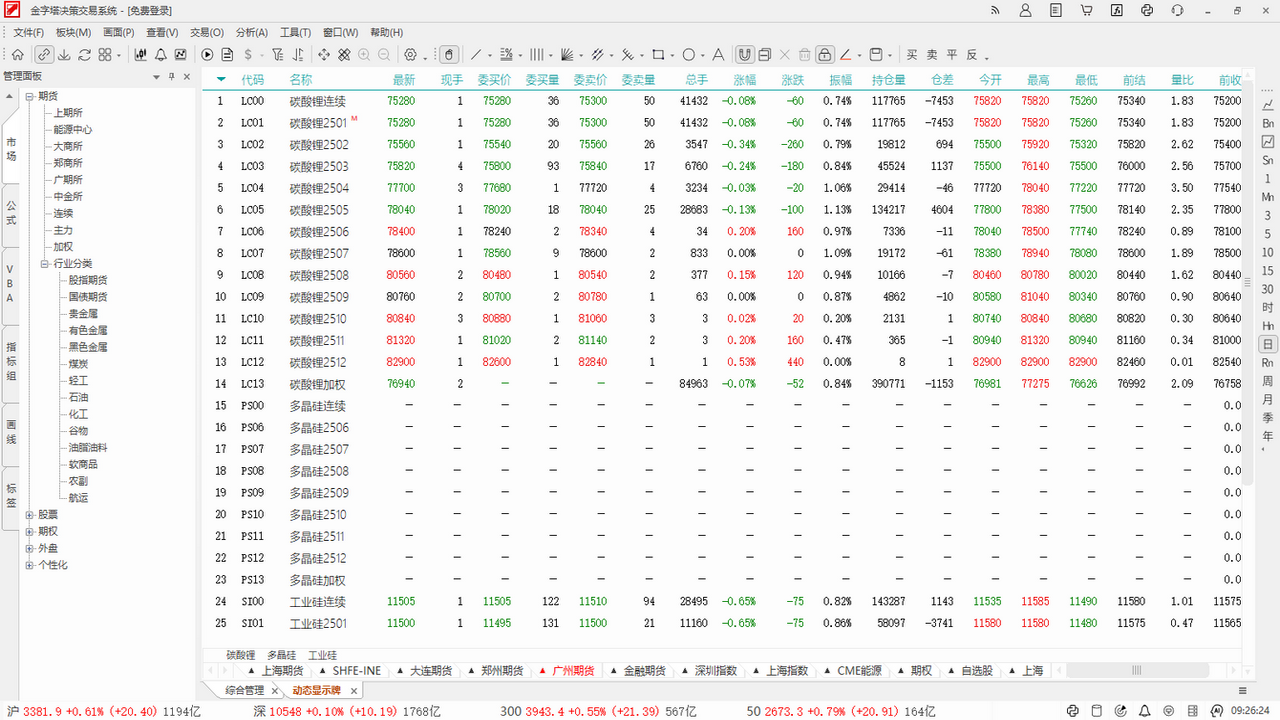This screenshot has height=720, width=1280.
Task: Select the trend line drawing tool
Action: 477,54
